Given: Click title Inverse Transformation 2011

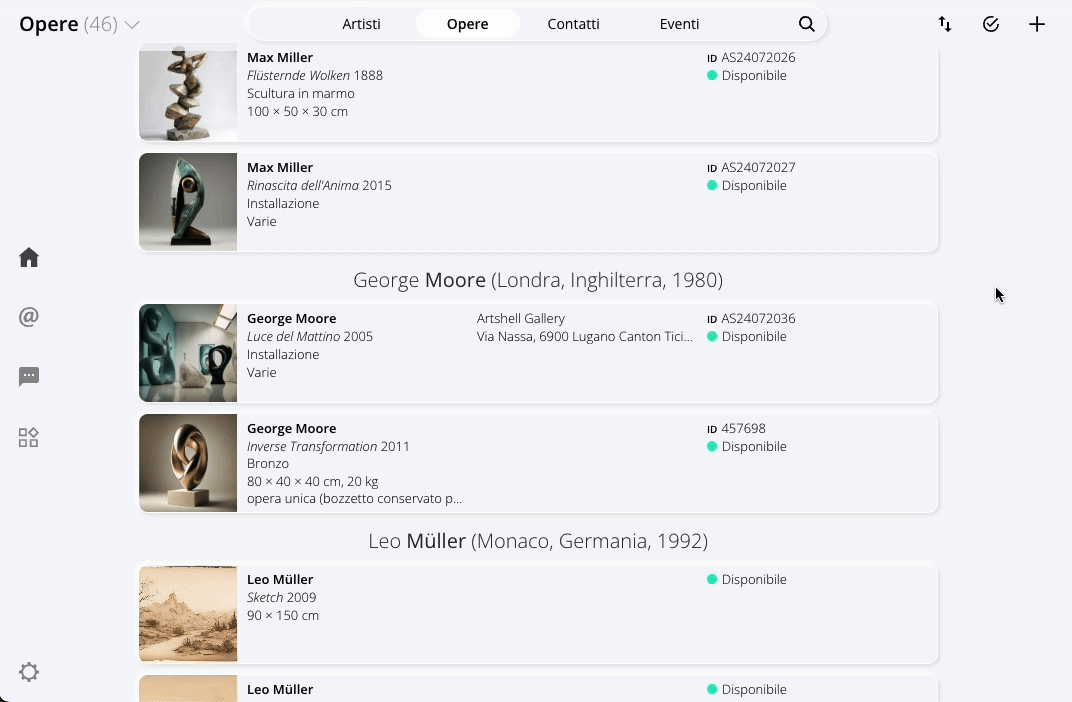Looking at the screenshot, I should (328, 446).
